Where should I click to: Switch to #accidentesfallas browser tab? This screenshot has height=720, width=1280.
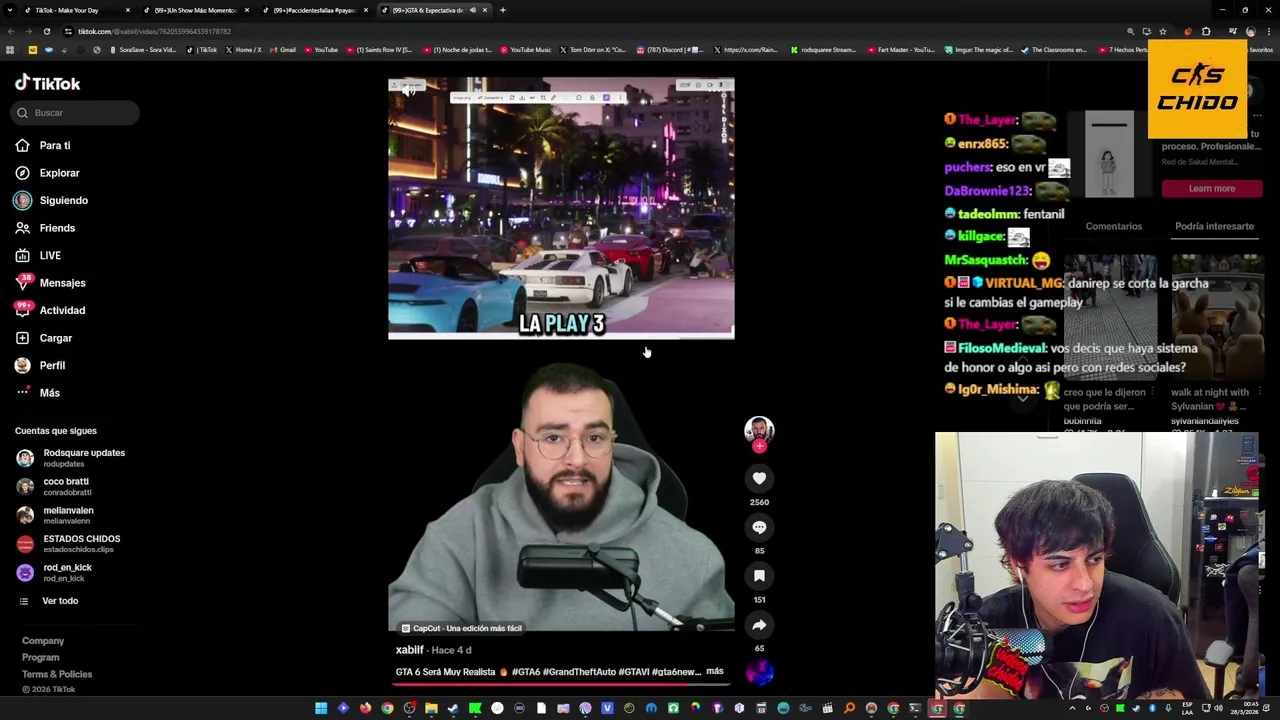[x=314, y=10]
